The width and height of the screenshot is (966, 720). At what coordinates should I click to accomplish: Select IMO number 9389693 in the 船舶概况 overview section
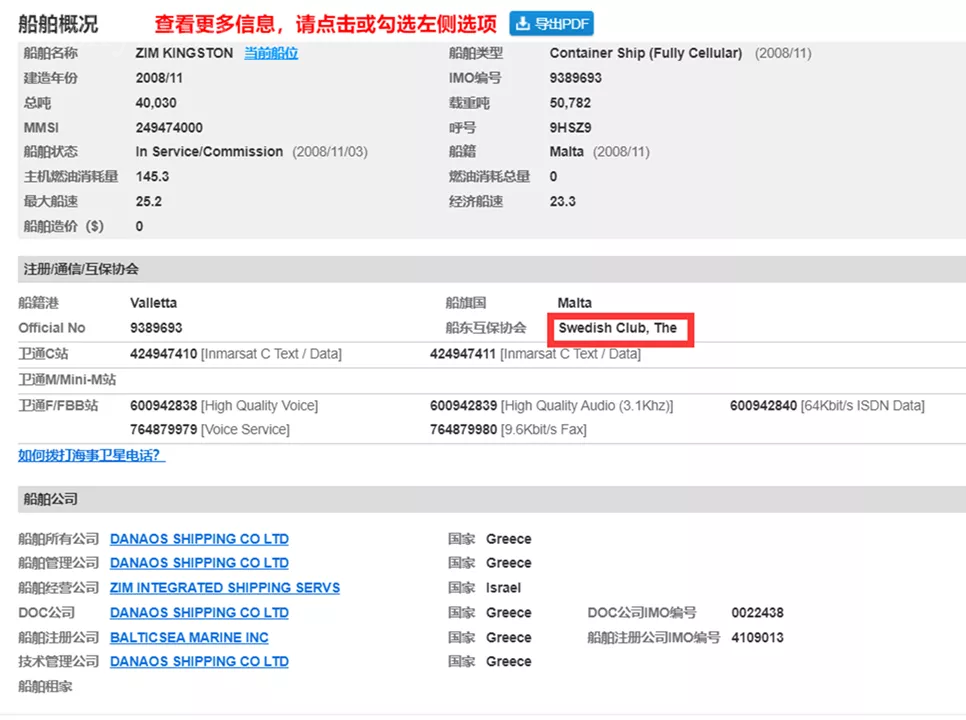(575, 78)
